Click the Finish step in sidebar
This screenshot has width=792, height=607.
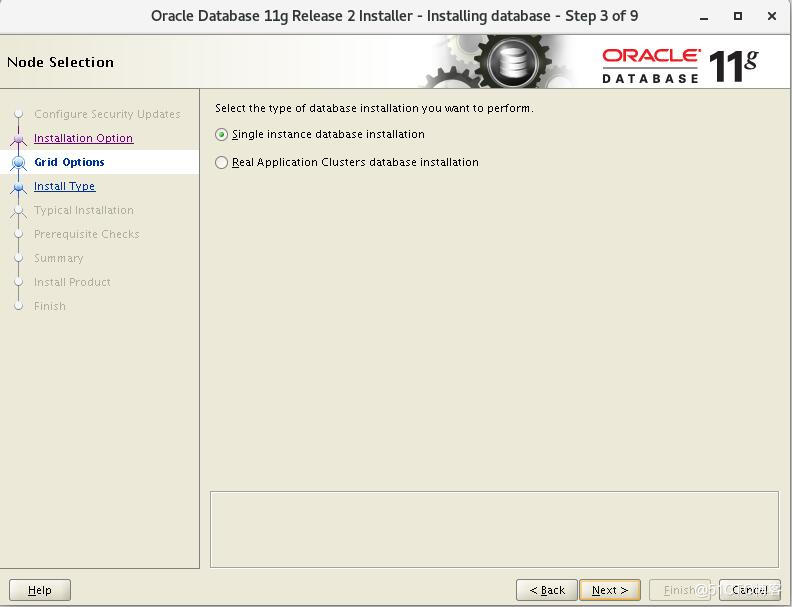pos(50,306)
